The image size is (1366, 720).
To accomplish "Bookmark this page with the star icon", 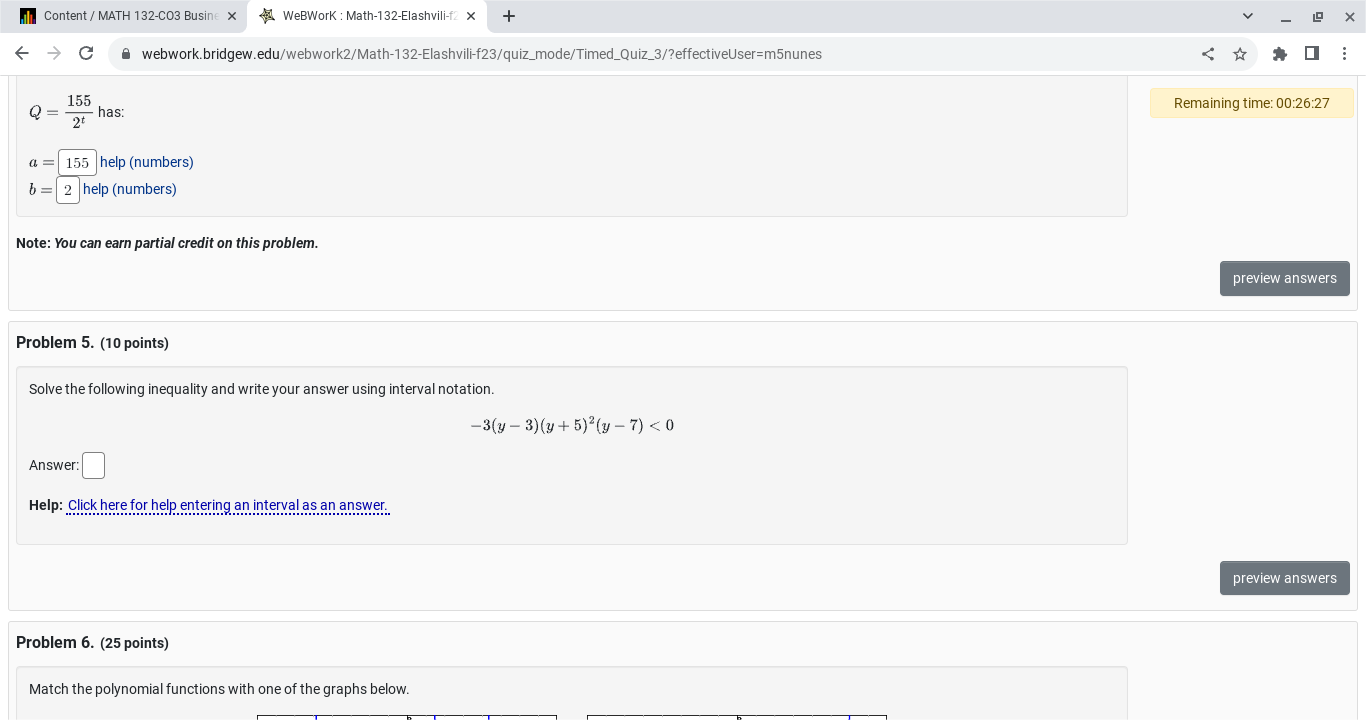I will click(1240, 54).
